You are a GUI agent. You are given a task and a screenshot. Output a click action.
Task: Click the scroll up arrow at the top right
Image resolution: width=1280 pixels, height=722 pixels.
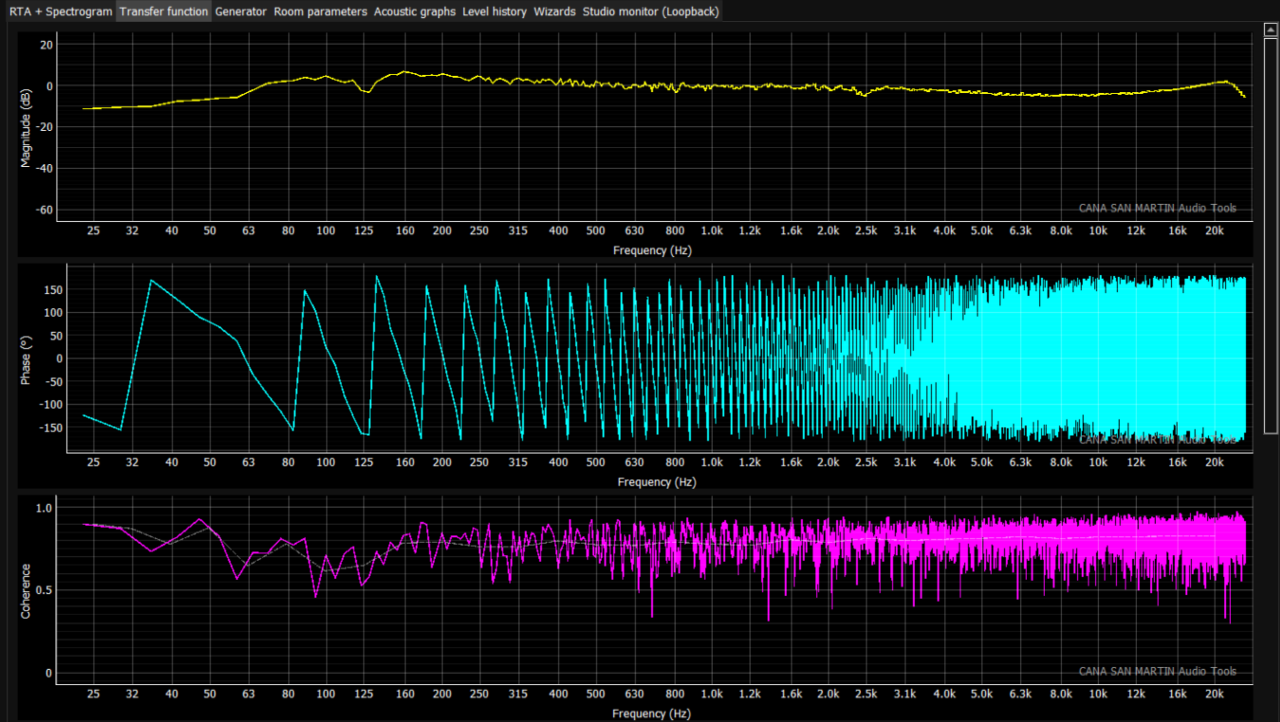pyautogui.click(x=1271, y=28)
